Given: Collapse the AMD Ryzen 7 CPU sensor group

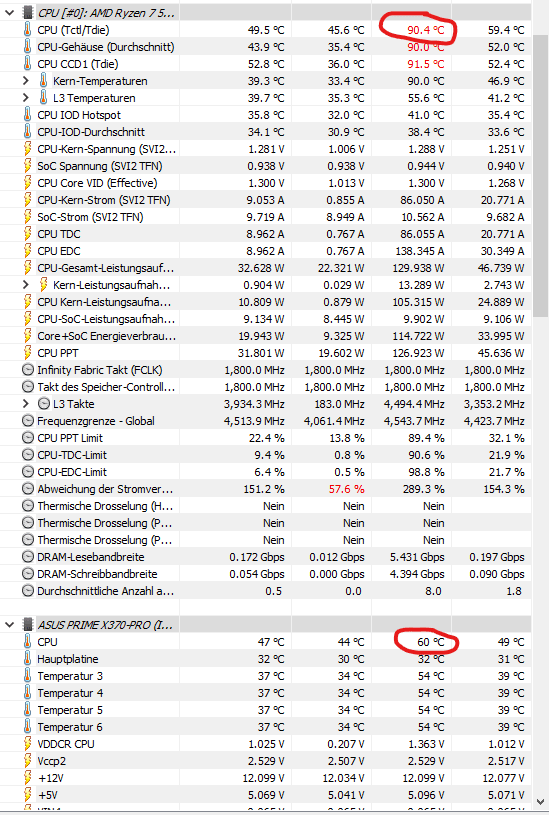Looking at the screenshot, I should coord(10,13).
